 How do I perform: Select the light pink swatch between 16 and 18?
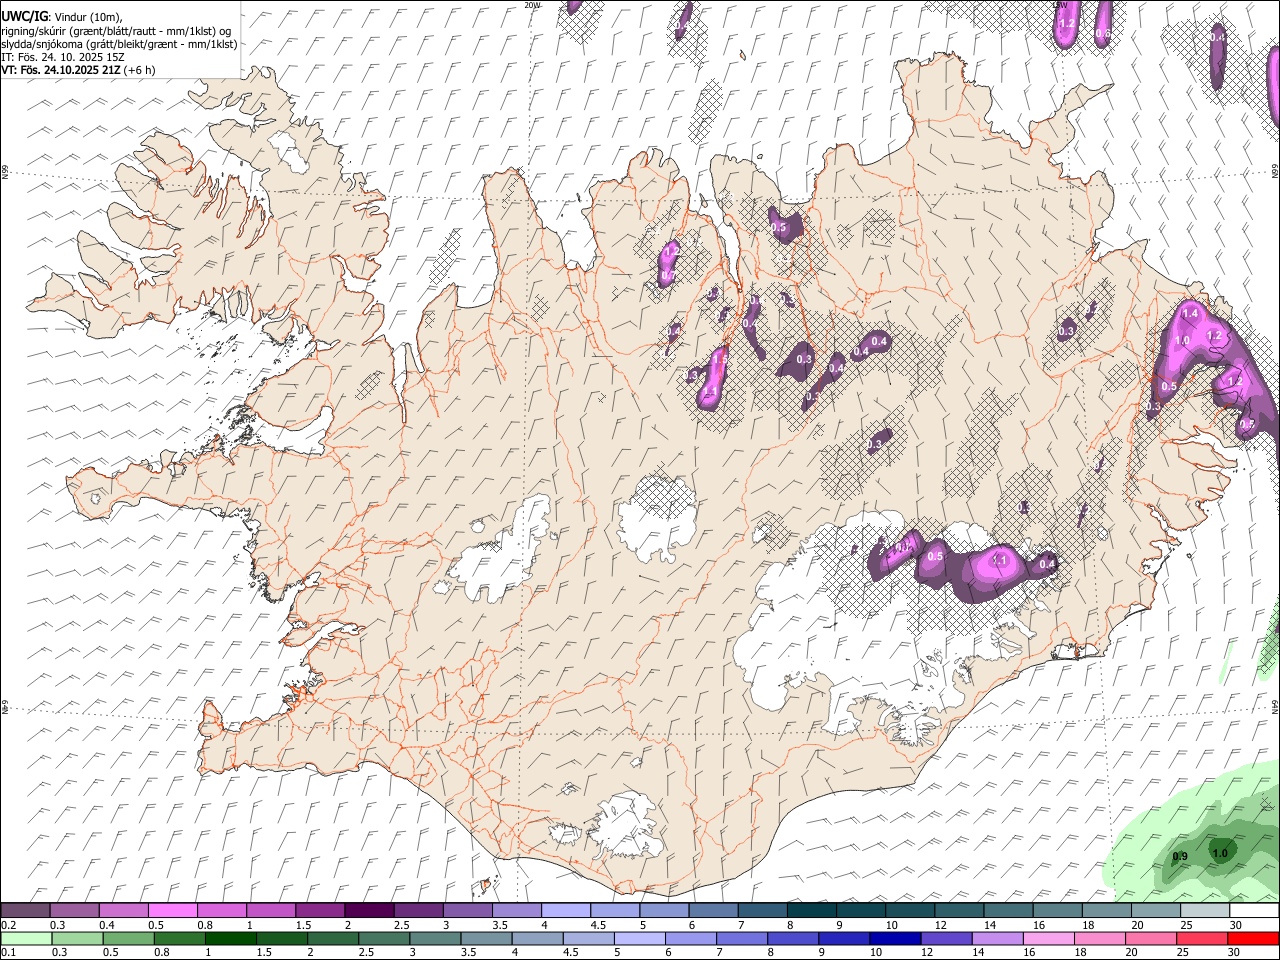tap(1048, 938)
